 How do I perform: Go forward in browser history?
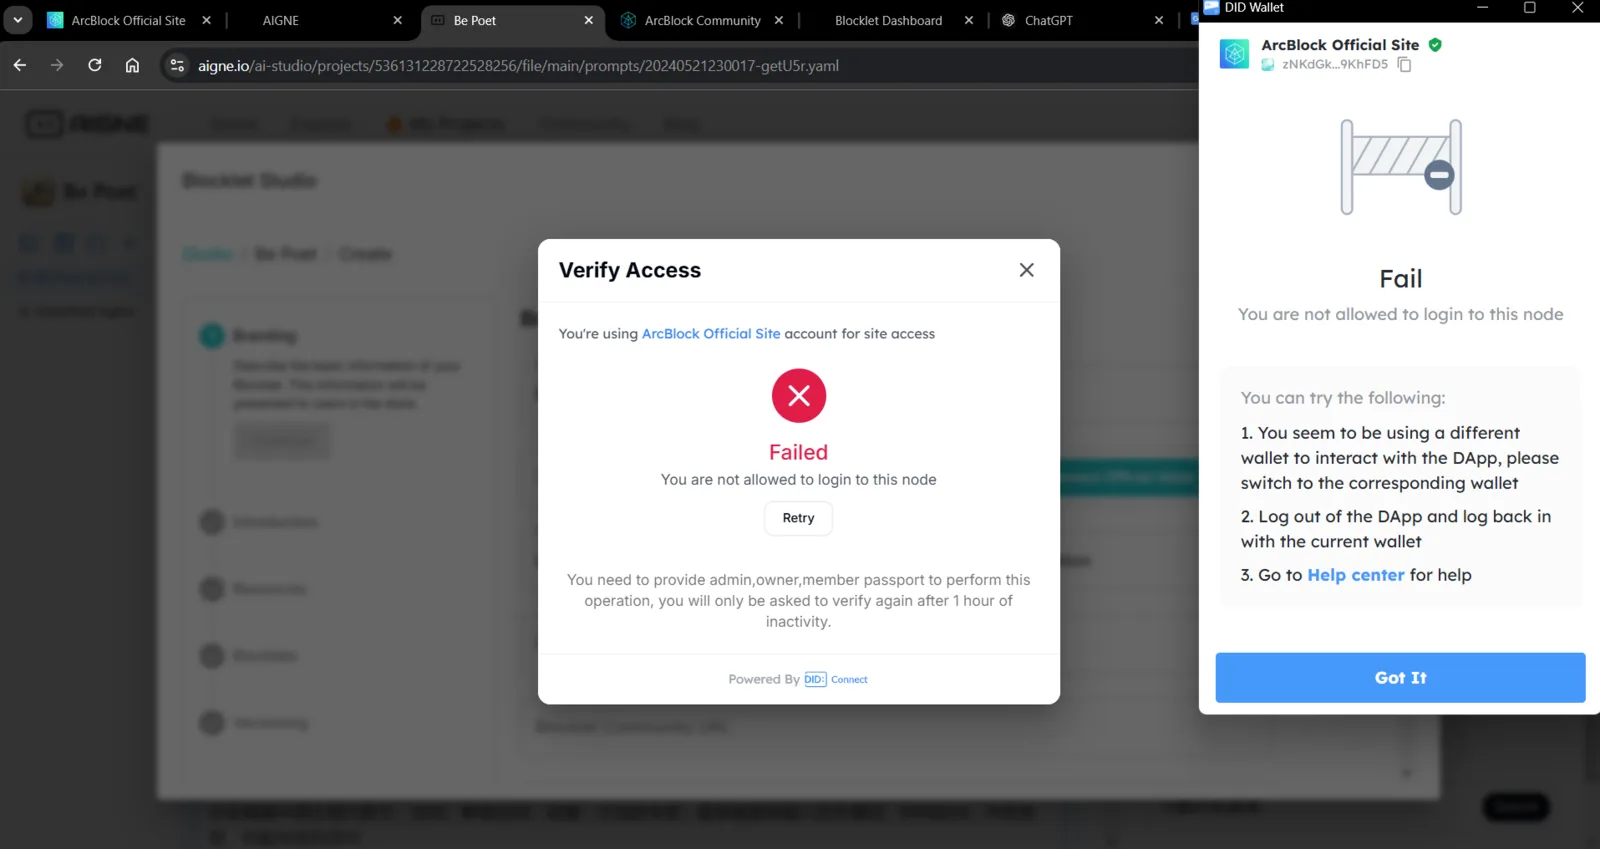pos(57,65)
